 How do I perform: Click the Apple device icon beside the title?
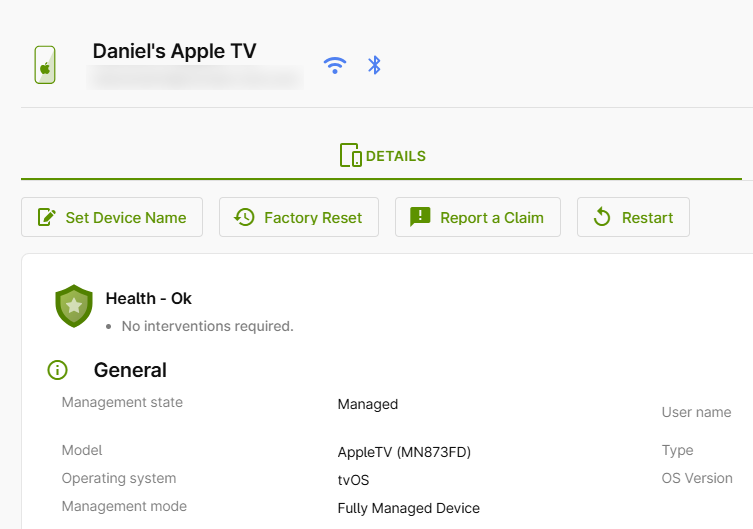[x=44, y=65]
